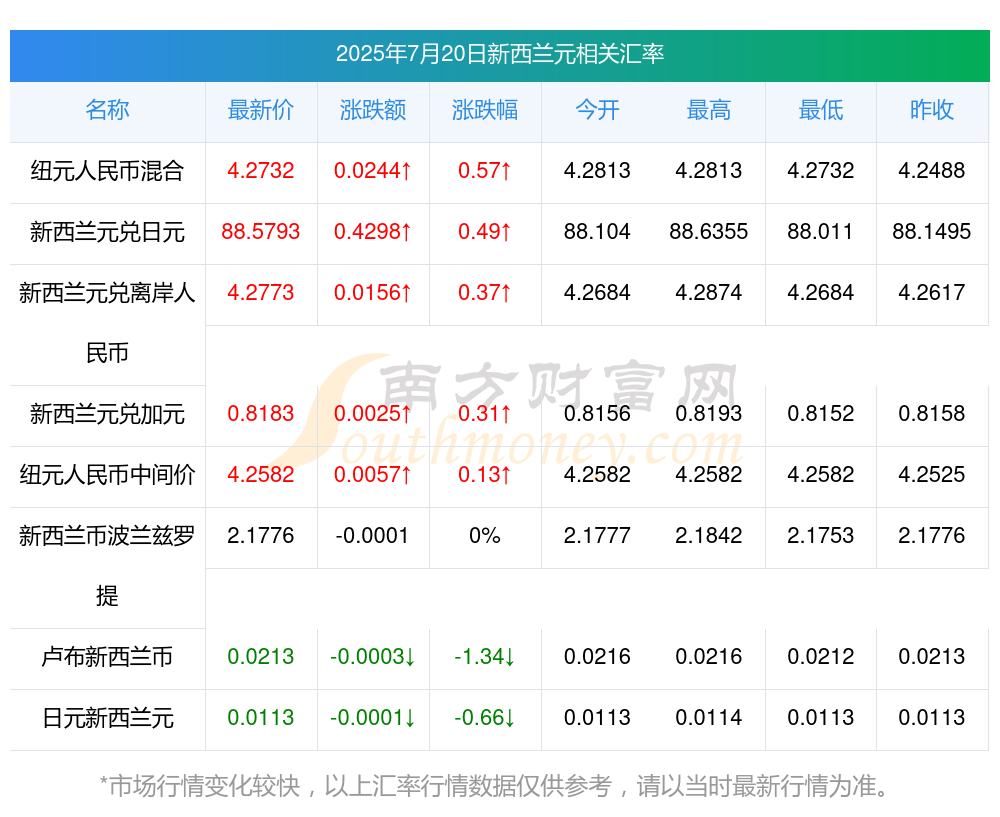
Task: Click high value 0.8193
Action: (x=709, y=414)
